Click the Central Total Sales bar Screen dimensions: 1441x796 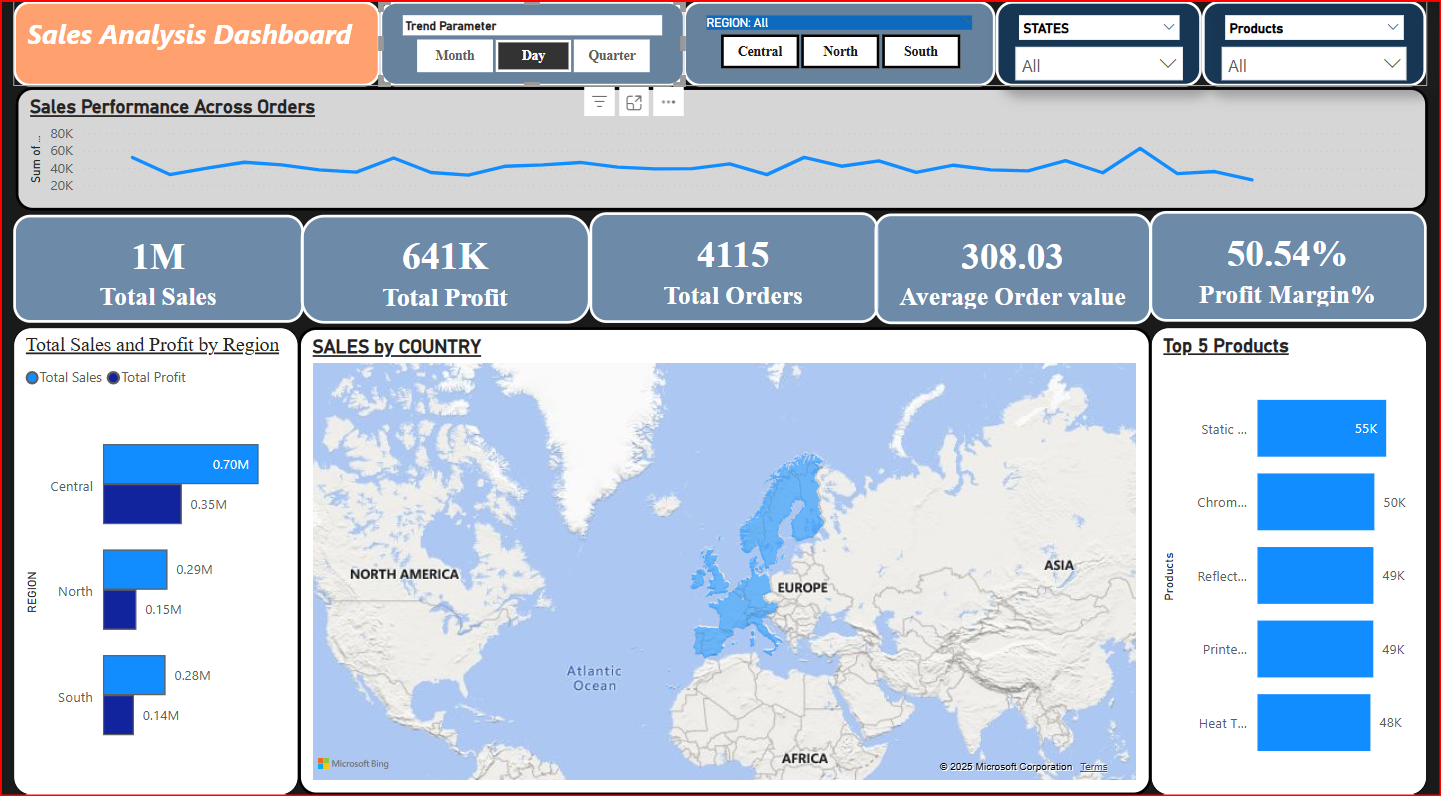tap(180, 465)
